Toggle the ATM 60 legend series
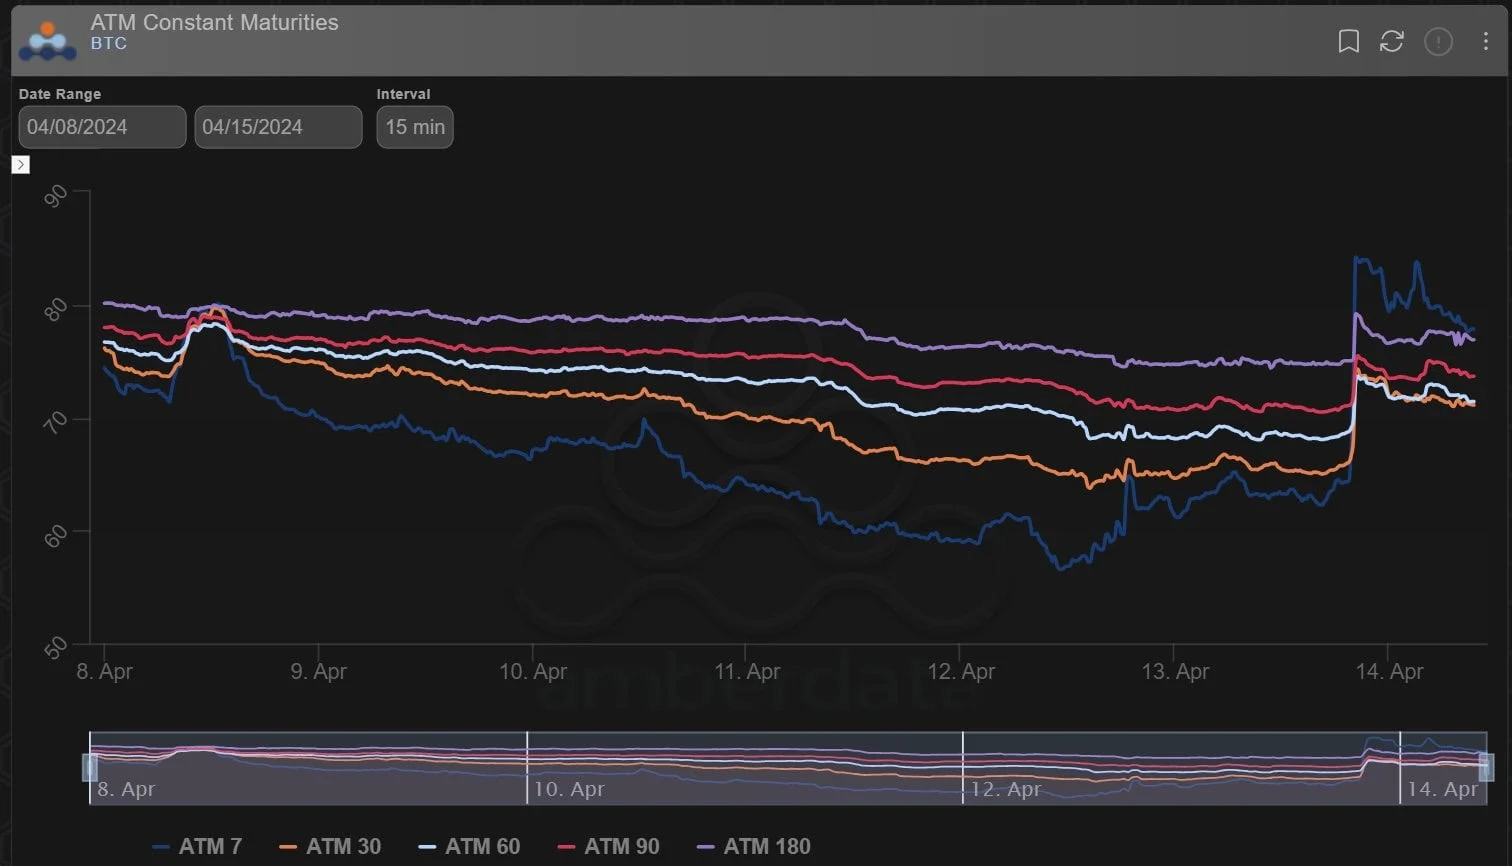Image resolution: width=1512 pixels, height=866 pixels. point(469,846)
